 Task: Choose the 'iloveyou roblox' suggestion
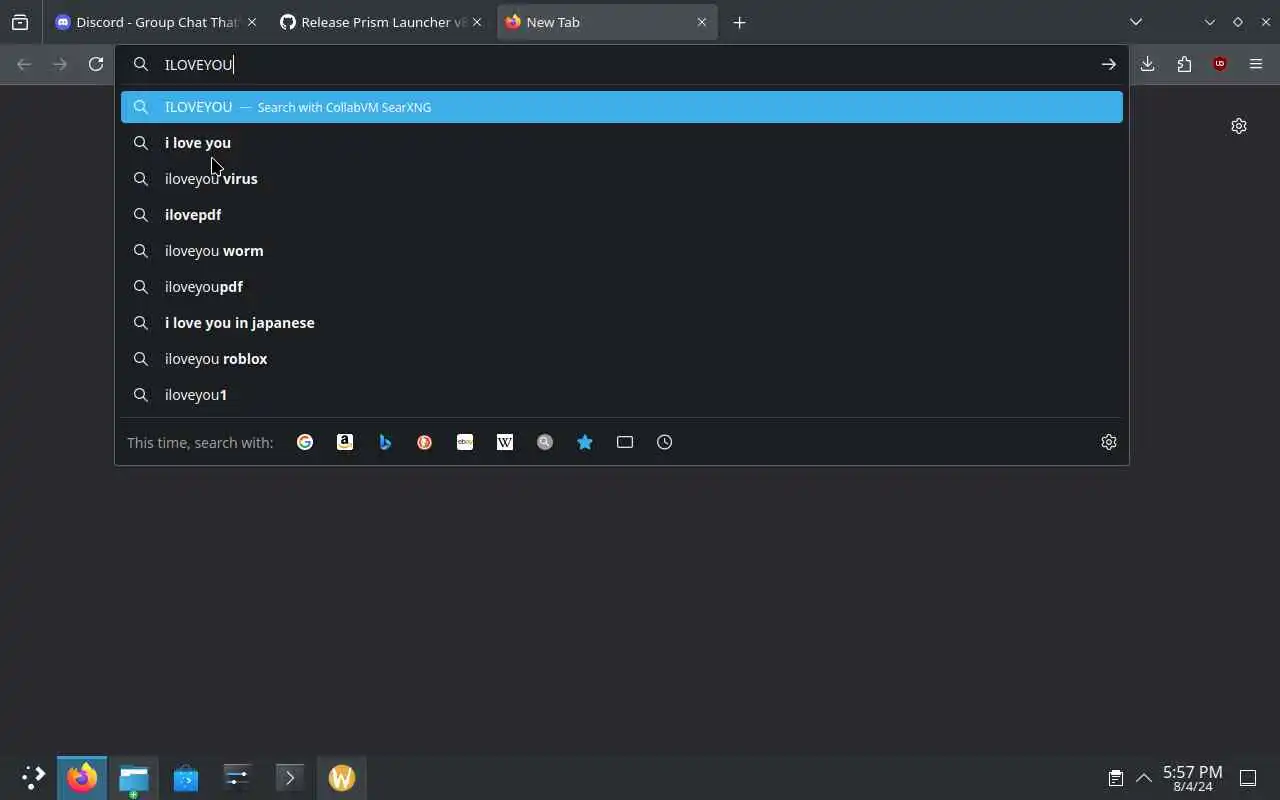622,359
